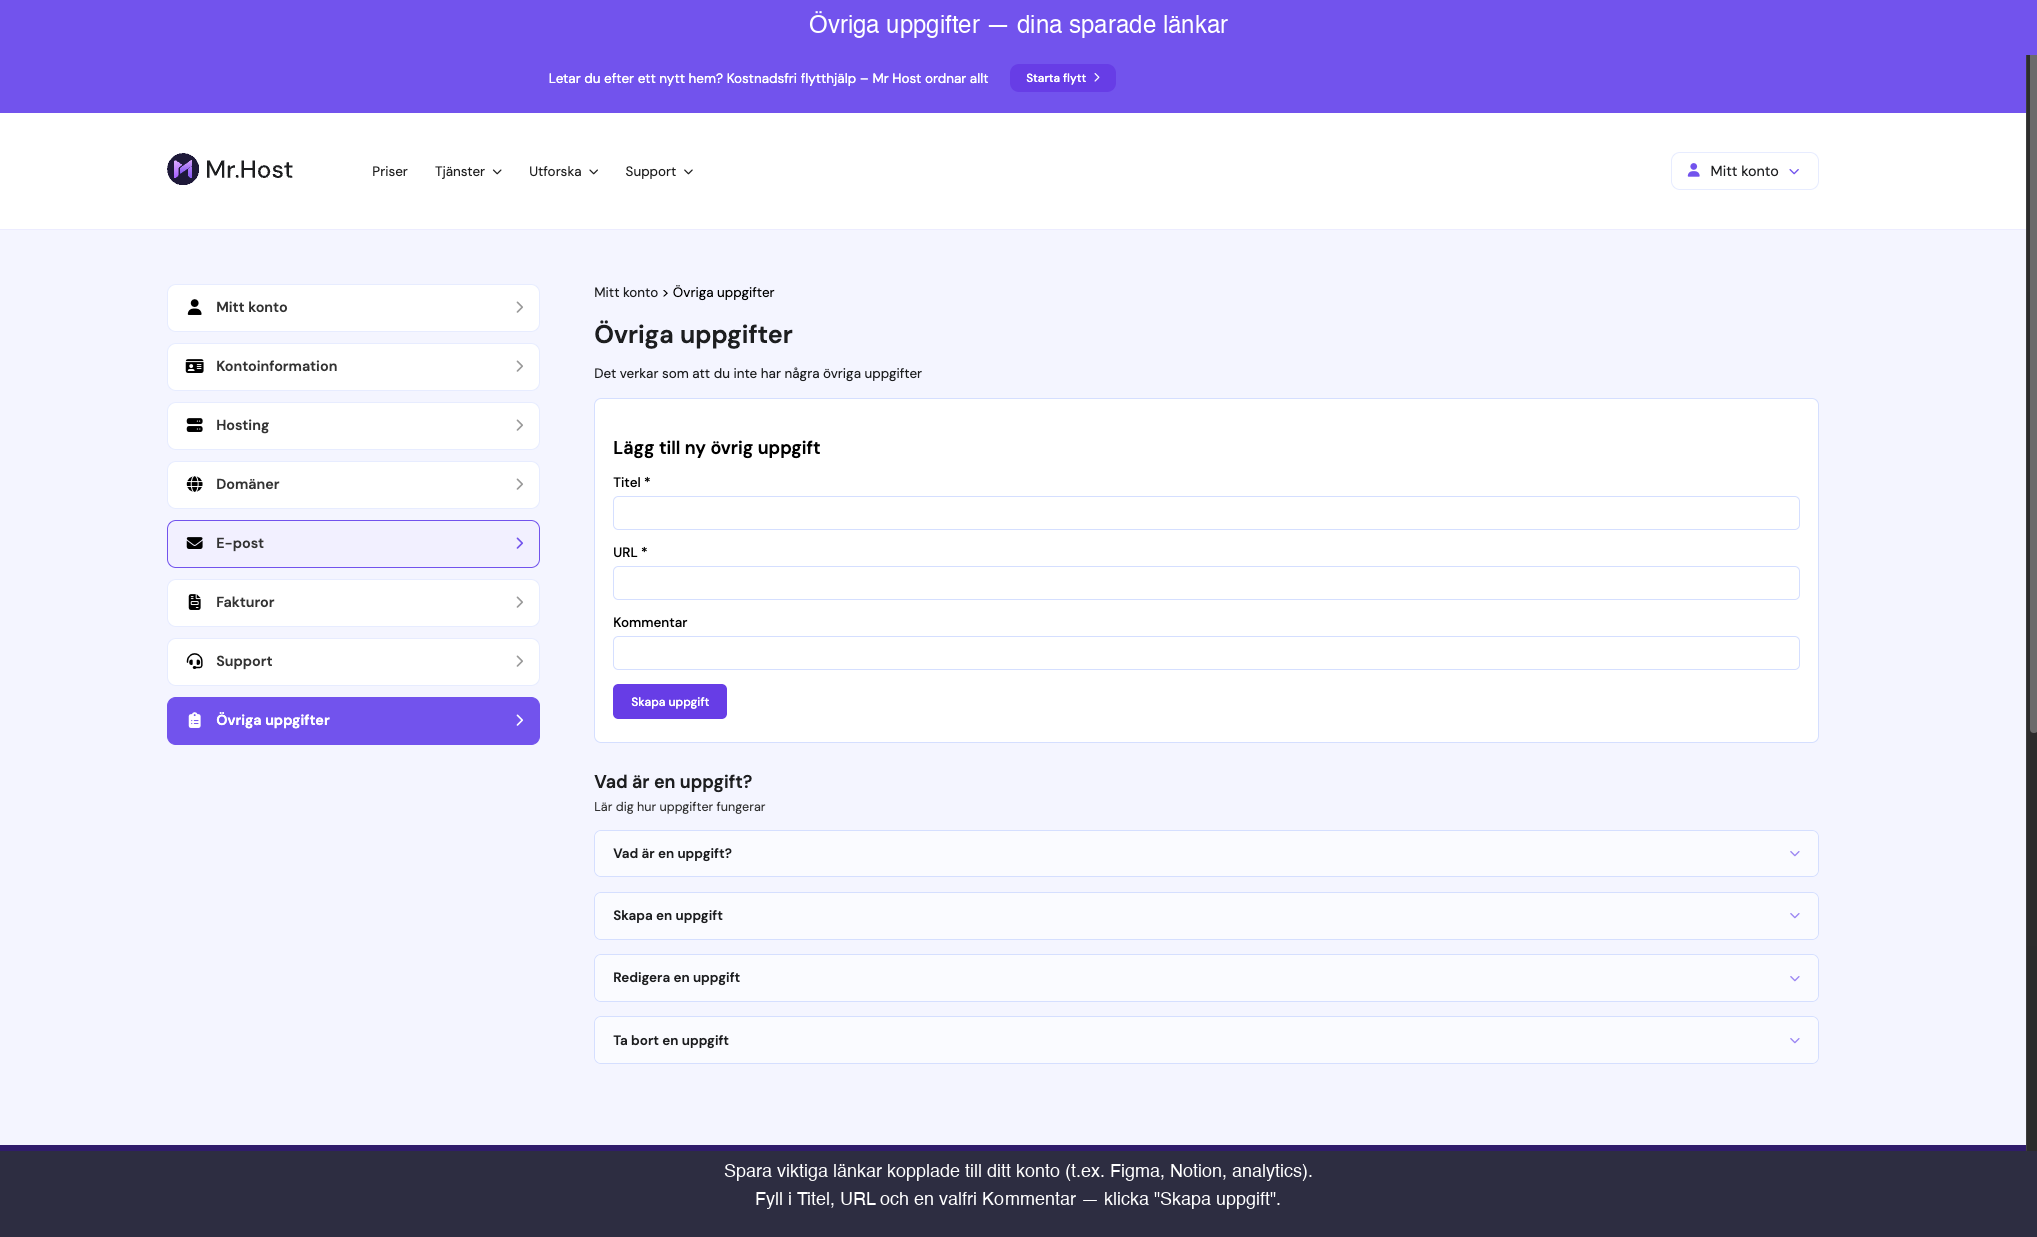This screenshot has height=1237, width=2037.
Task: Click into the Kommentar input field
Action: coord(1205,653)
